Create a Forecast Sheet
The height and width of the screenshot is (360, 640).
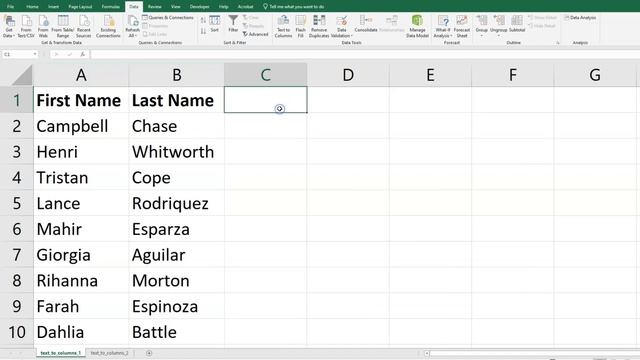pyautogui.click(x=462, y=27)
